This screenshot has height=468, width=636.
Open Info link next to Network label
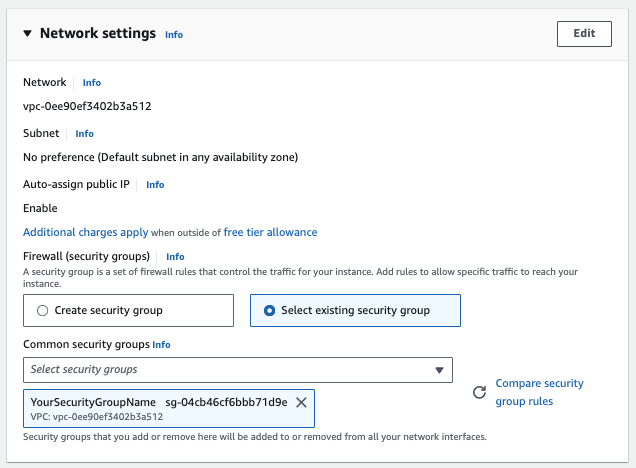pos(92,83)
